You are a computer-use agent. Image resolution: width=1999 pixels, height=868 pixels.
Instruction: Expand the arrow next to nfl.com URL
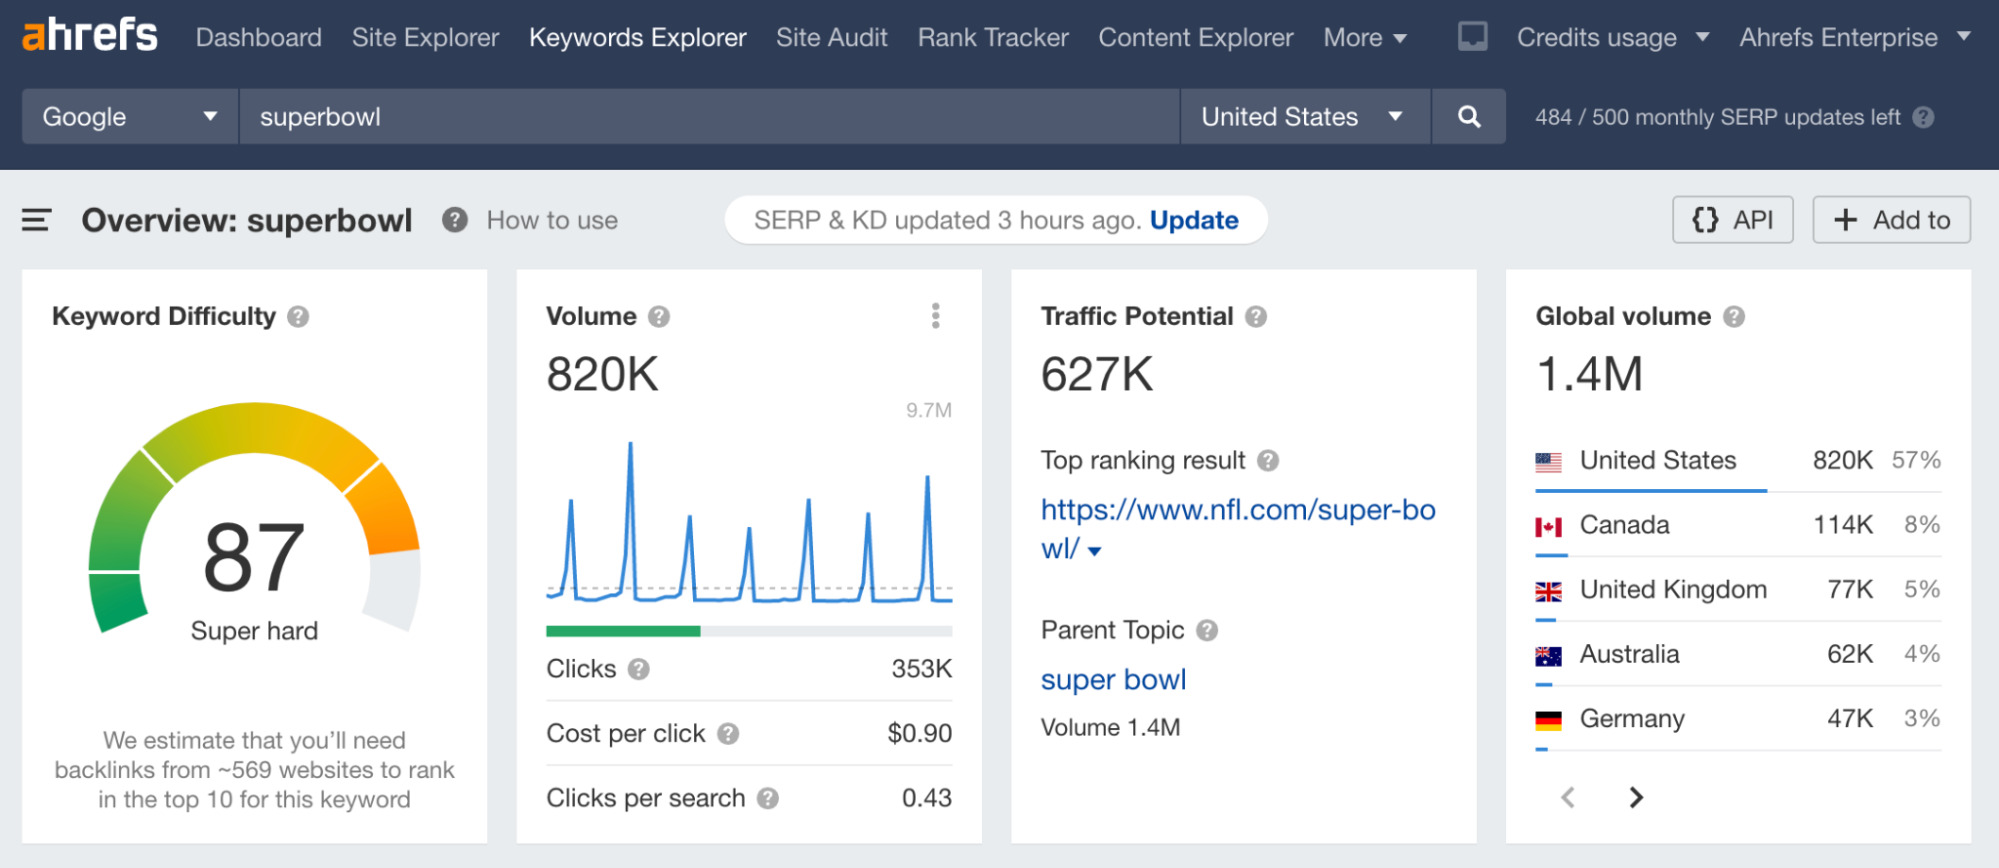tap(1095, 551)
